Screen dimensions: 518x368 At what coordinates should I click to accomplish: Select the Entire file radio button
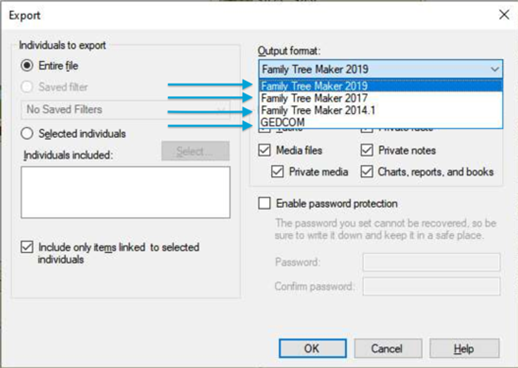pyautogui.click(x=27, y=65)
